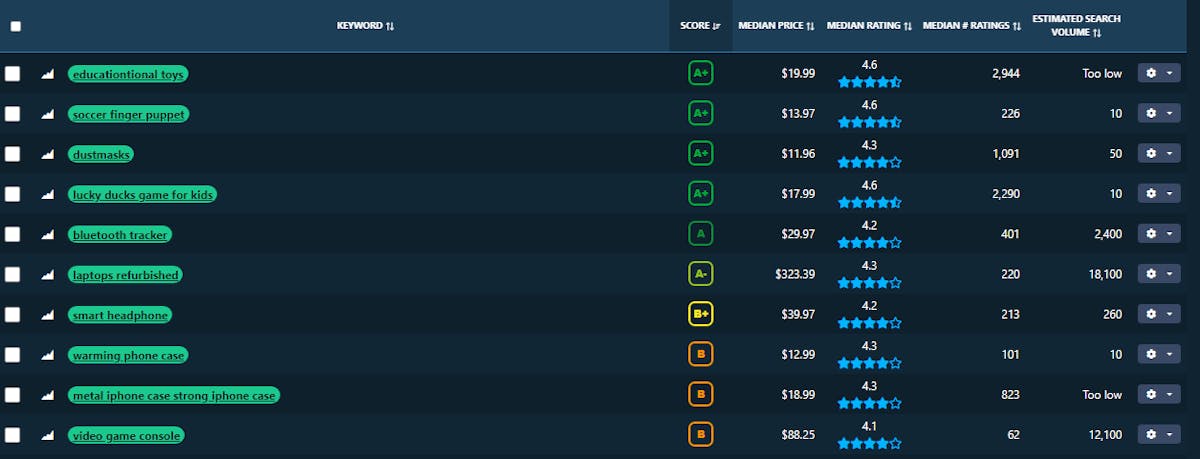Check the video game console row checkbox
This screenshot has width=1200, height=459.
12,435
